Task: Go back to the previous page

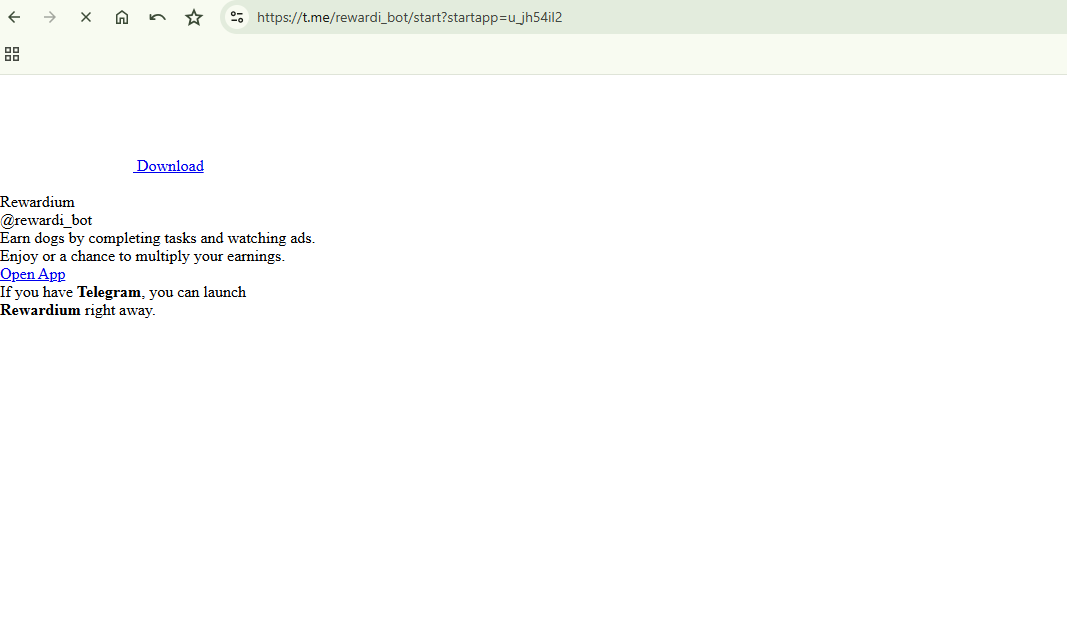Action: click(14, 17)
